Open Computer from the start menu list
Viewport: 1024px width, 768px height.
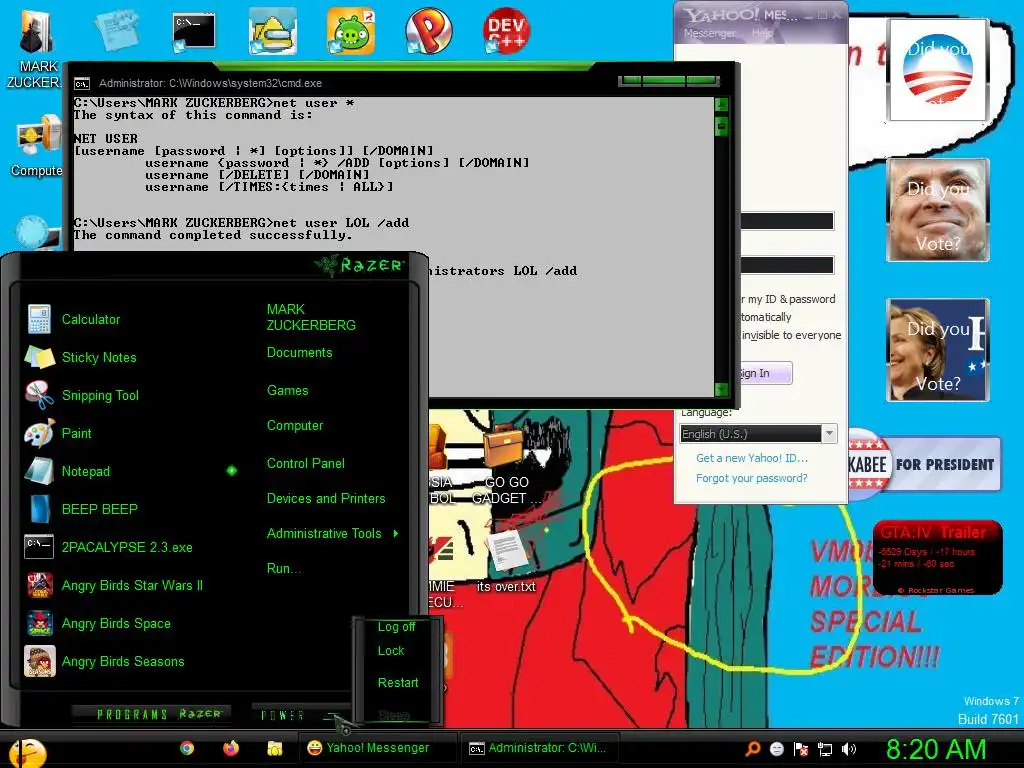[x=295, y=426]
